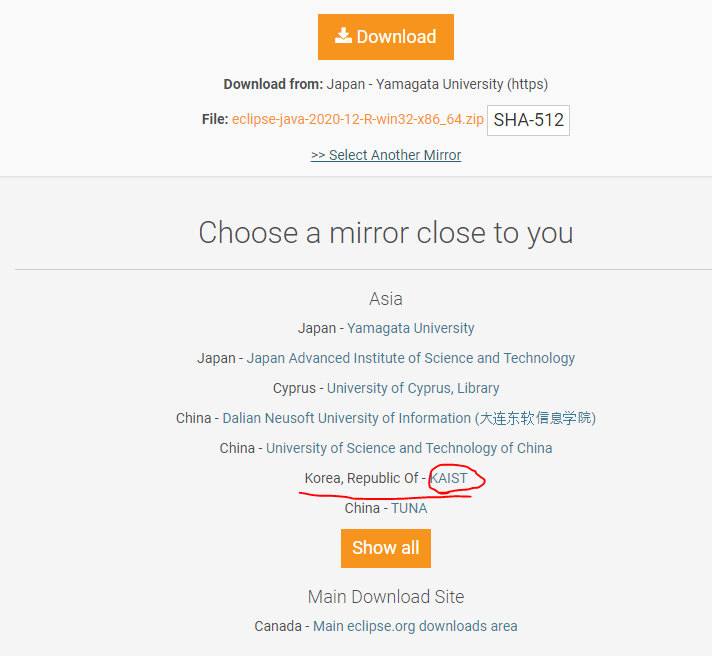Click the orange Download button
Viewport: 712px width, 656px height.
pos(386,37)
